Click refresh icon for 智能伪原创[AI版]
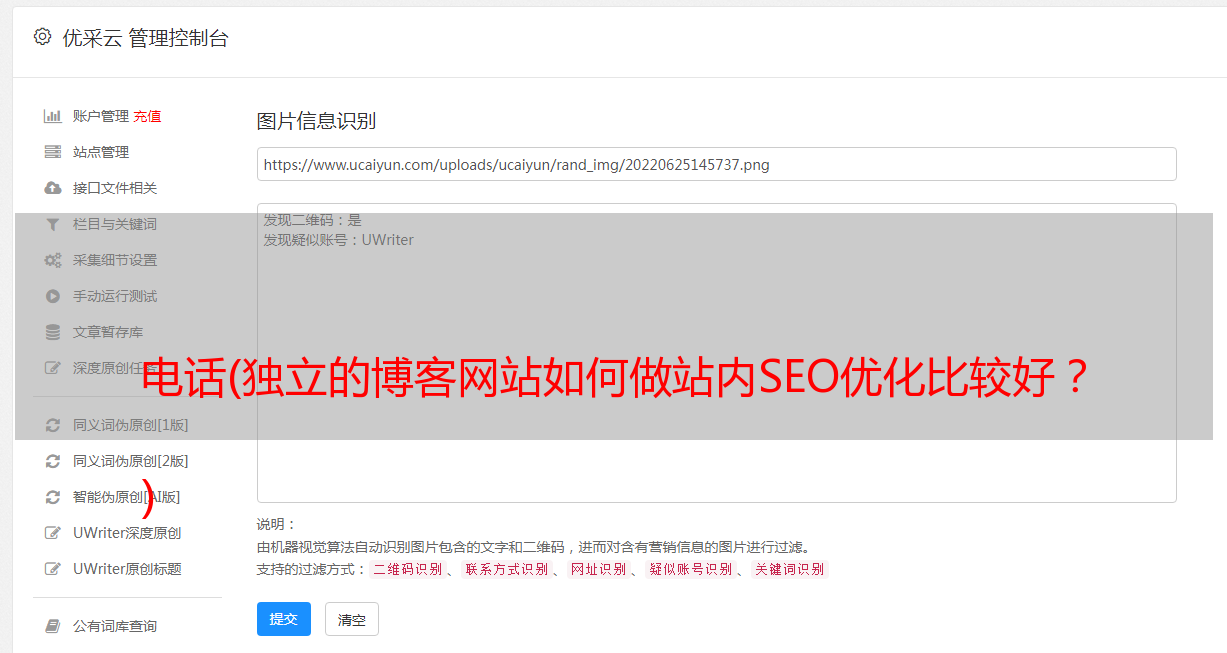 tap(53, 497)
